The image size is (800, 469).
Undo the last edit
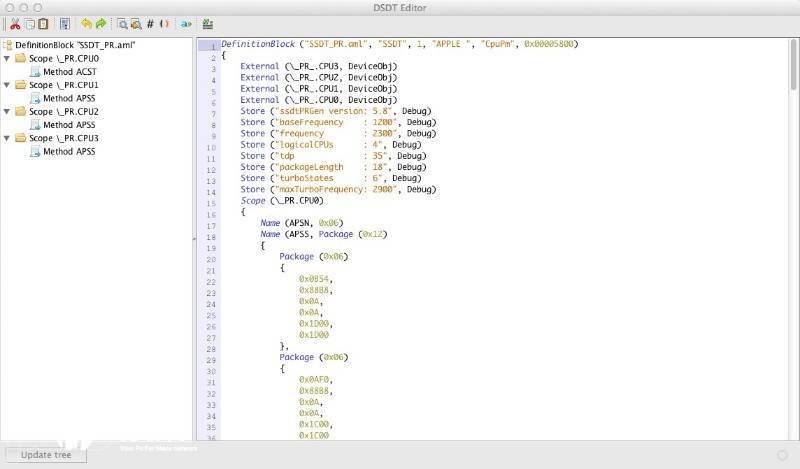86,23
